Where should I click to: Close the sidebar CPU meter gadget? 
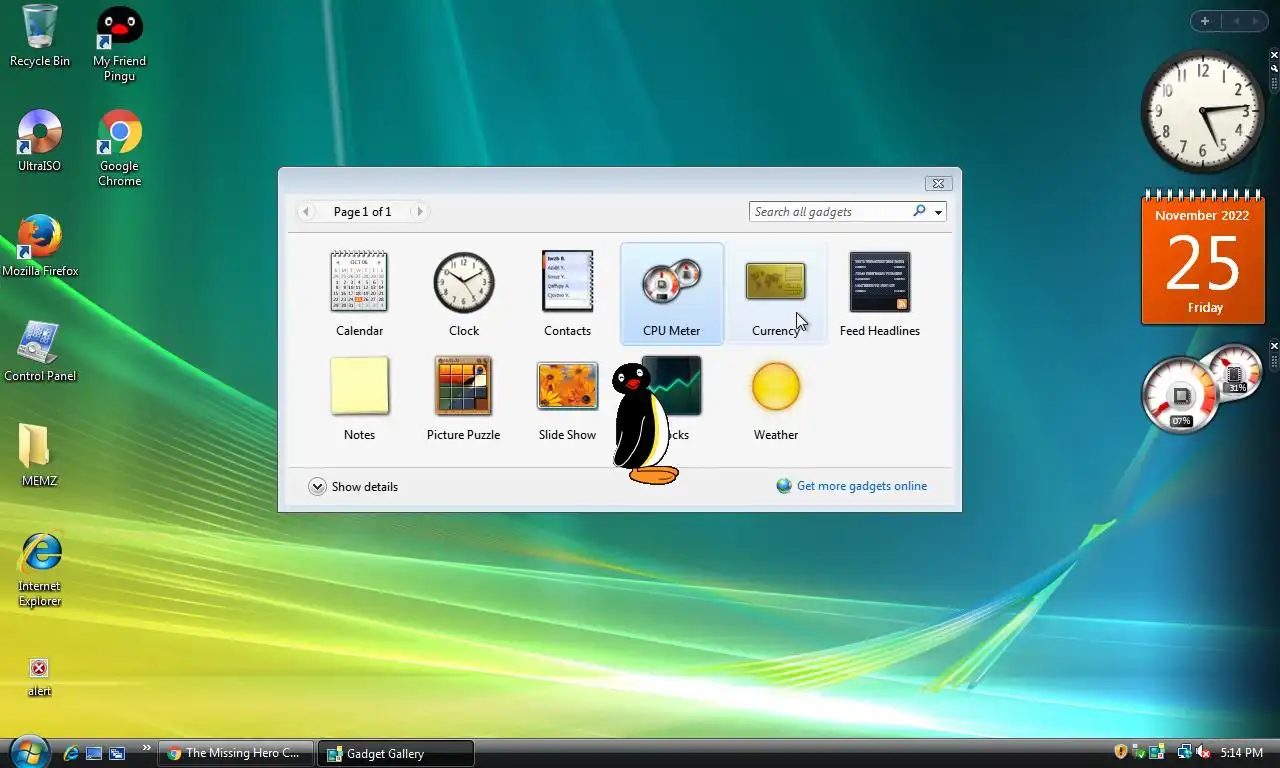coord(1274,346)
